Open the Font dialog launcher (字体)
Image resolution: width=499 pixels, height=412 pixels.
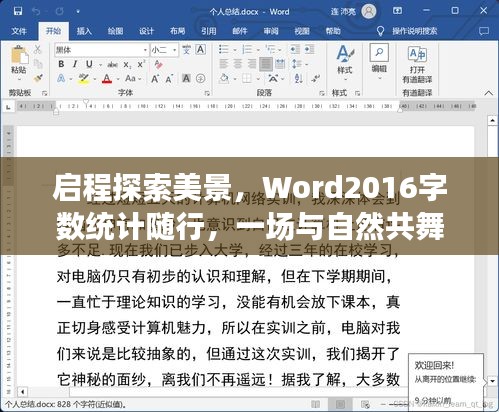pos(207,93)
